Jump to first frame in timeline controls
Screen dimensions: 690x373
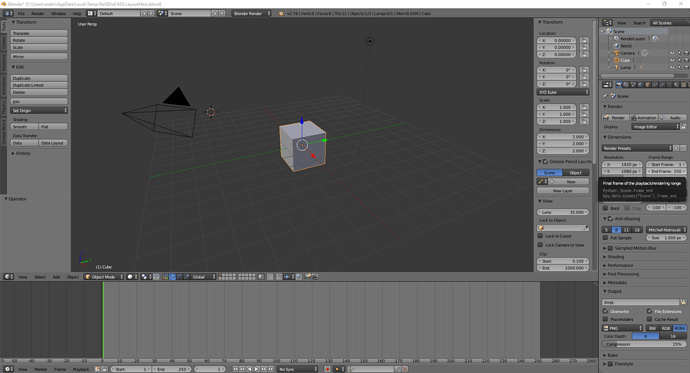click(x=236, y=369)
